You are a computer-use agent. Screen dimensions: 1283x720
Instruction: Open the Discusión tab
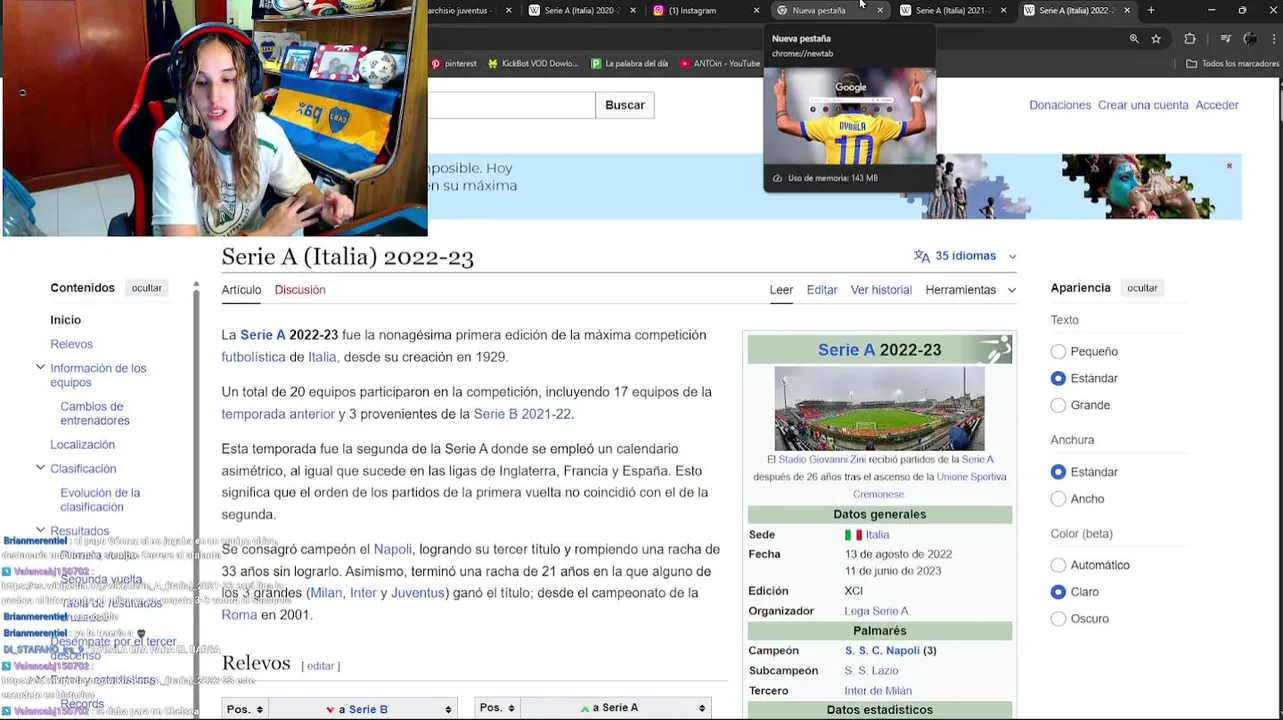(x=300, y=290)
